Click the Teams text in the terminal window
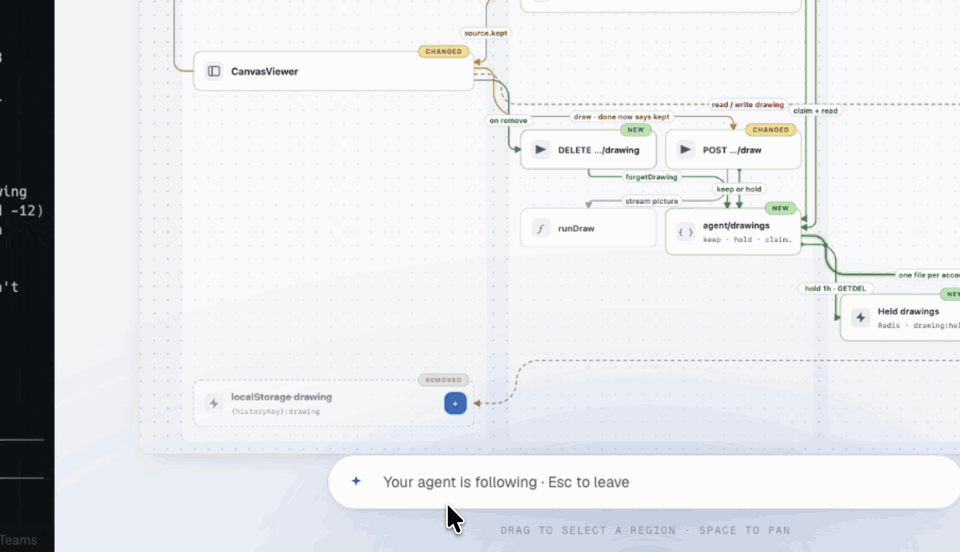The image size is (960, 552). [x=18, y=540]
